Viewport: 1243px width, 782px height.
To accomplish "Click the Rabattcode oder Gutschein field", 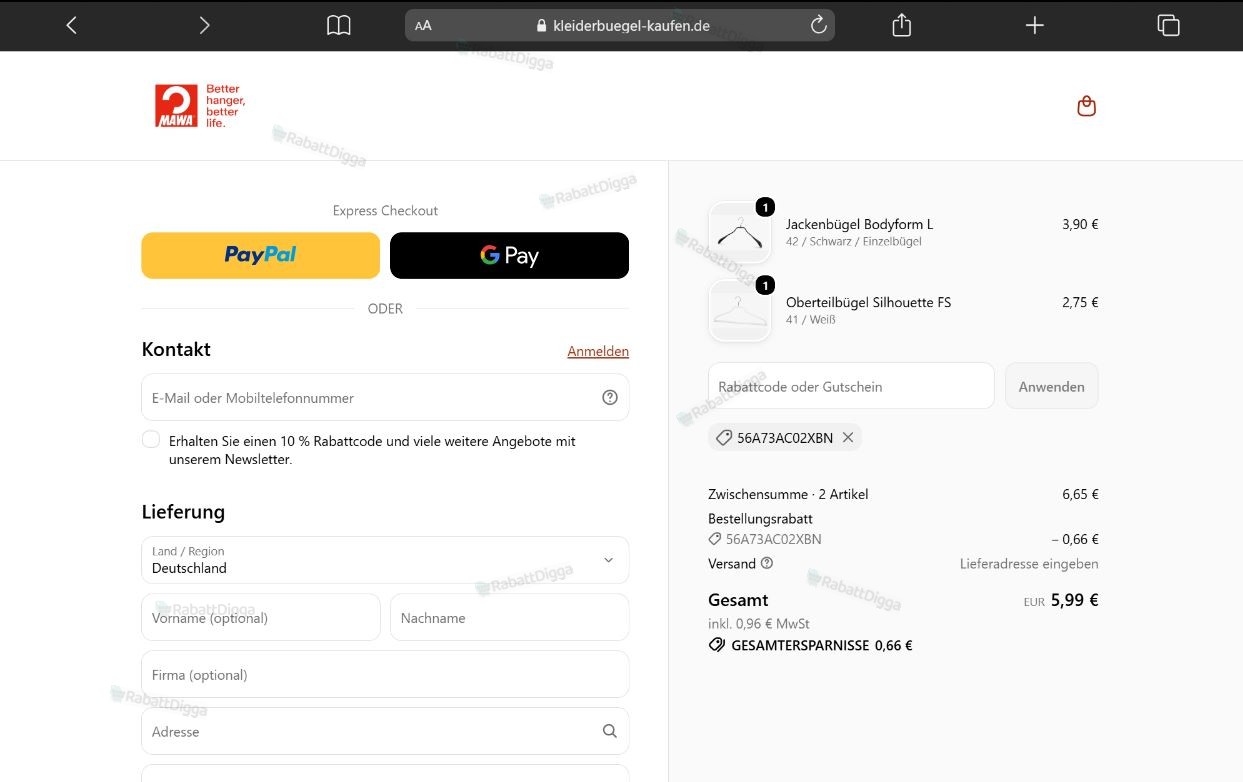I will point(851,386).
